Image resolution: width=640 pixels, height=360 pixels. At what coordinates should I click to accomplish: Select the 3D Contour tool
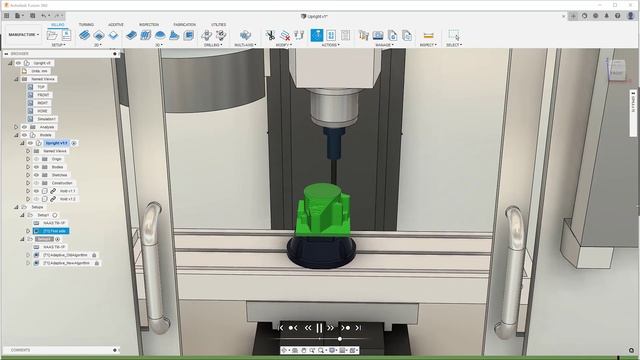[x=174, y=35]
